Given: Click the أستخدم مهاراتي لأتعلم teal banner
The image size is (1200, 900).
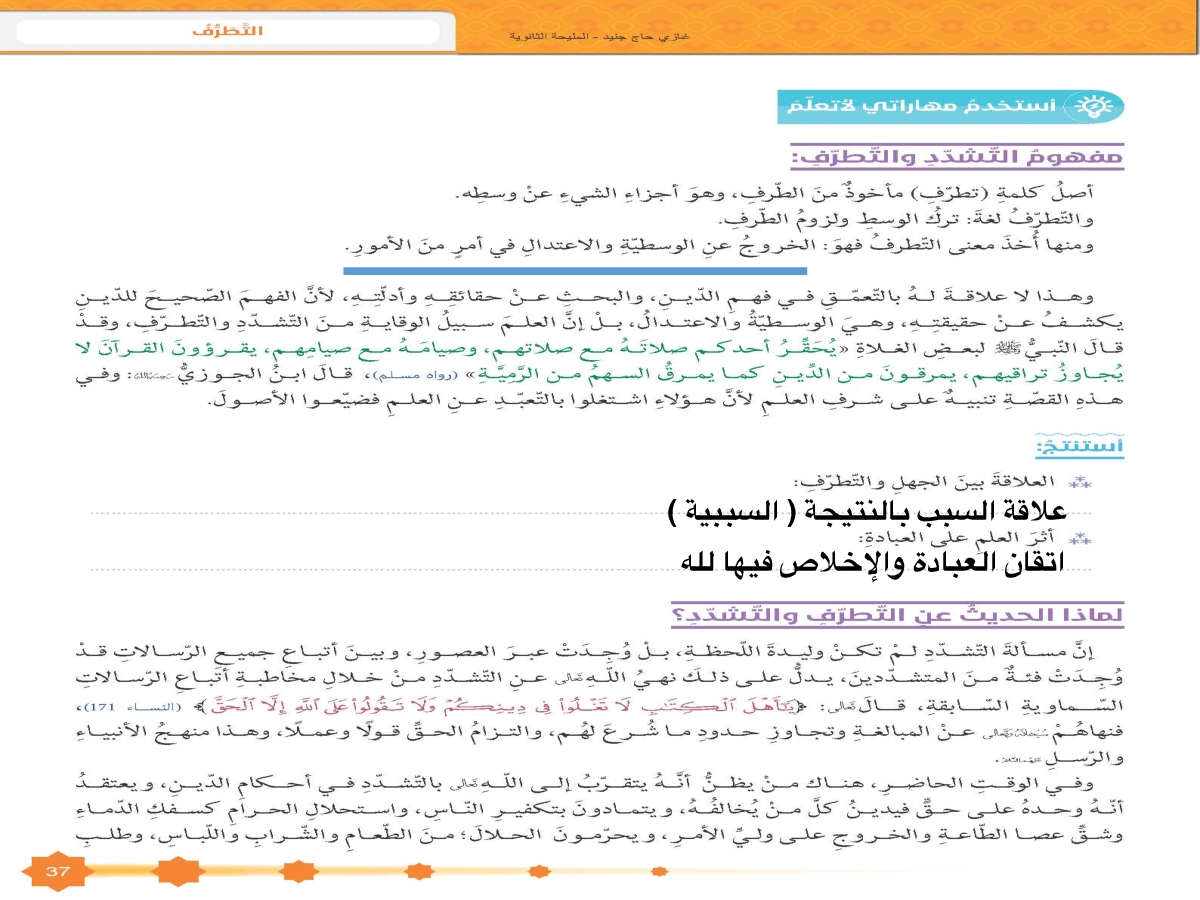Looking at the screenshot, I should 950,106.
